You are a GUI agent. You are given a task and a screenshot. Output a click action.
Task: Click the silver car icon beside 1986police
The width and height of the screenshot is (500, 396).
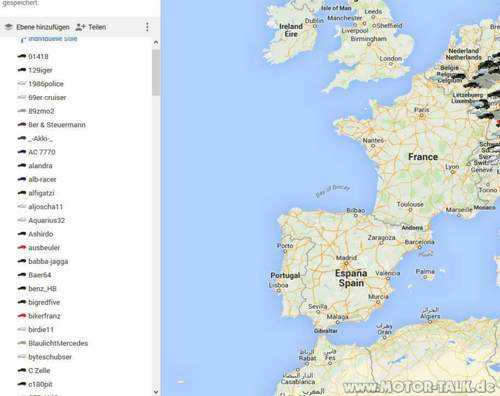(22, 84)
